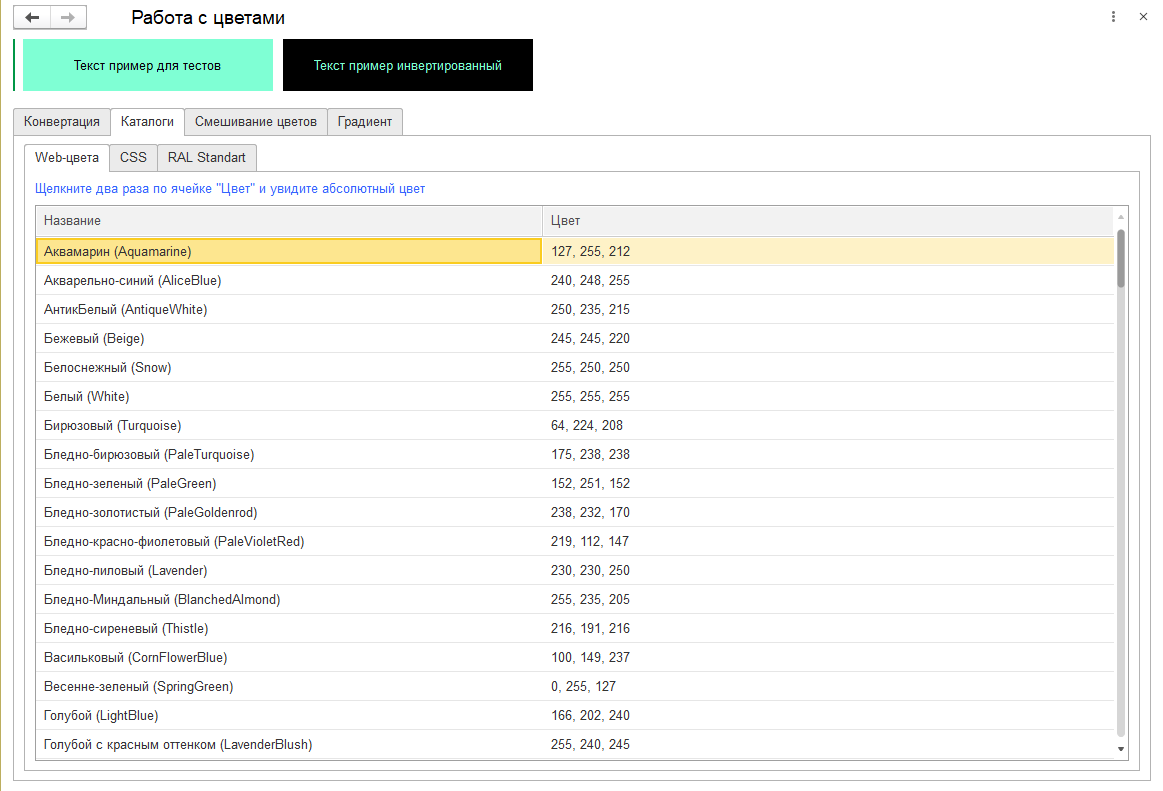Click the blue double-click hint text
Viewport: 1163px width, 791px height.
(230, 189)
